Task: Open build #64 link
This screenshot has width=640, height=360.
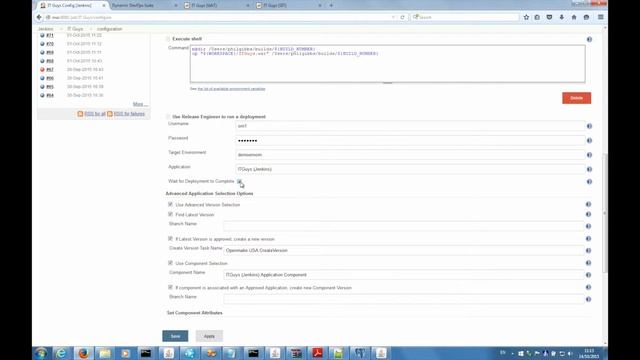Action: 50,95
